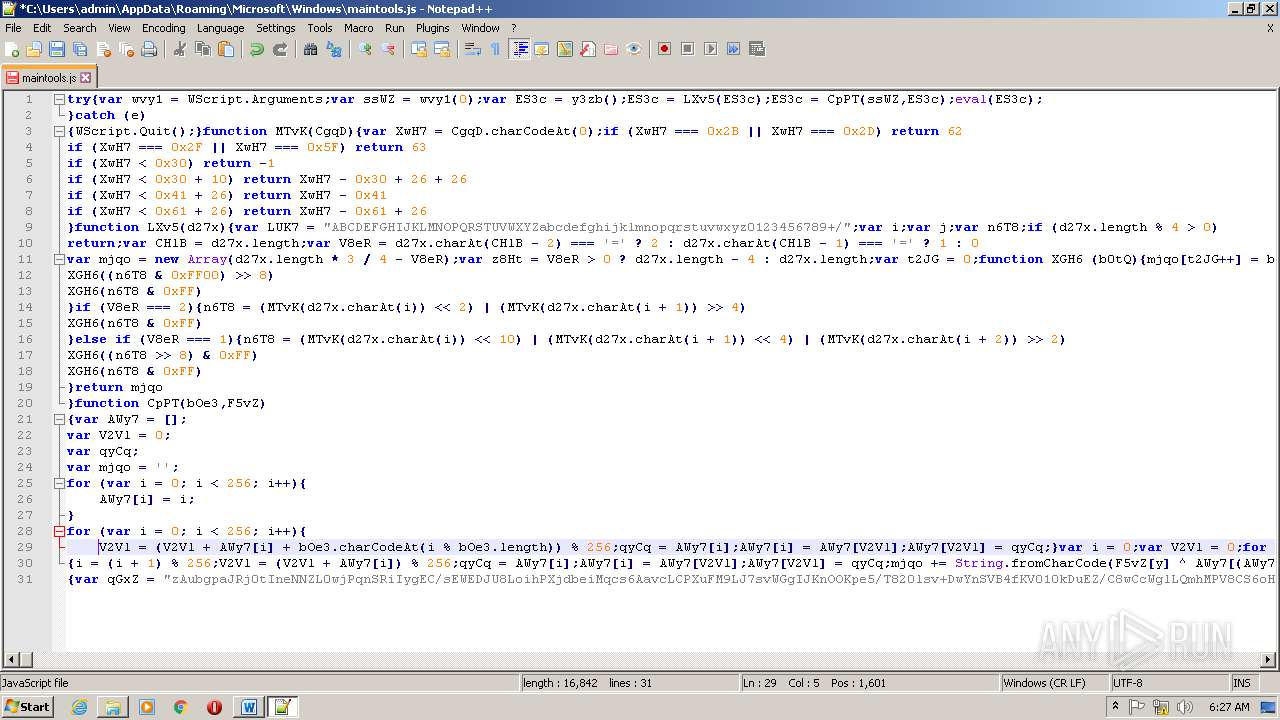1280x720 pixels.
Task: Click the Close document toolbar icon
Action: point(103,49)
